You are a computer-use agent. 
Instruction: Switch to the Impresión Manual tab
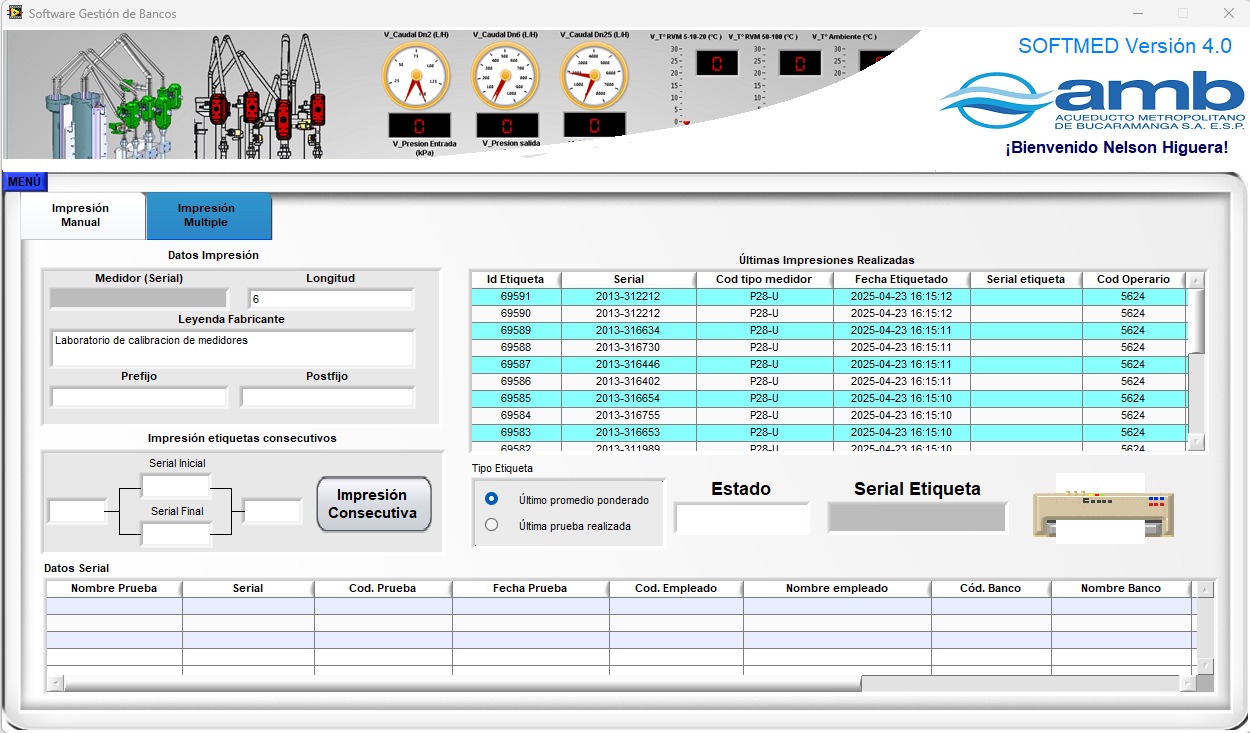point(82,215)
